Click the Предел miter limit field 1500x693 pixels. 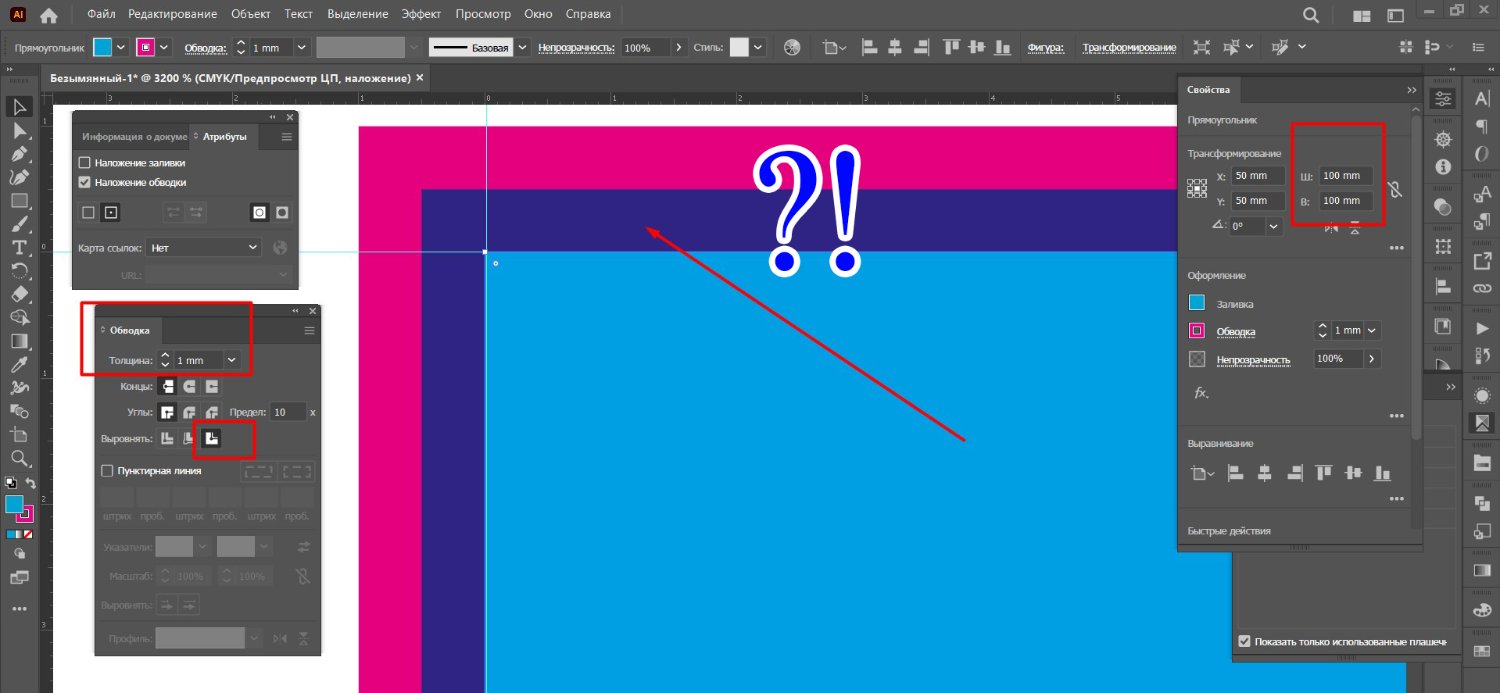[288, 412]
